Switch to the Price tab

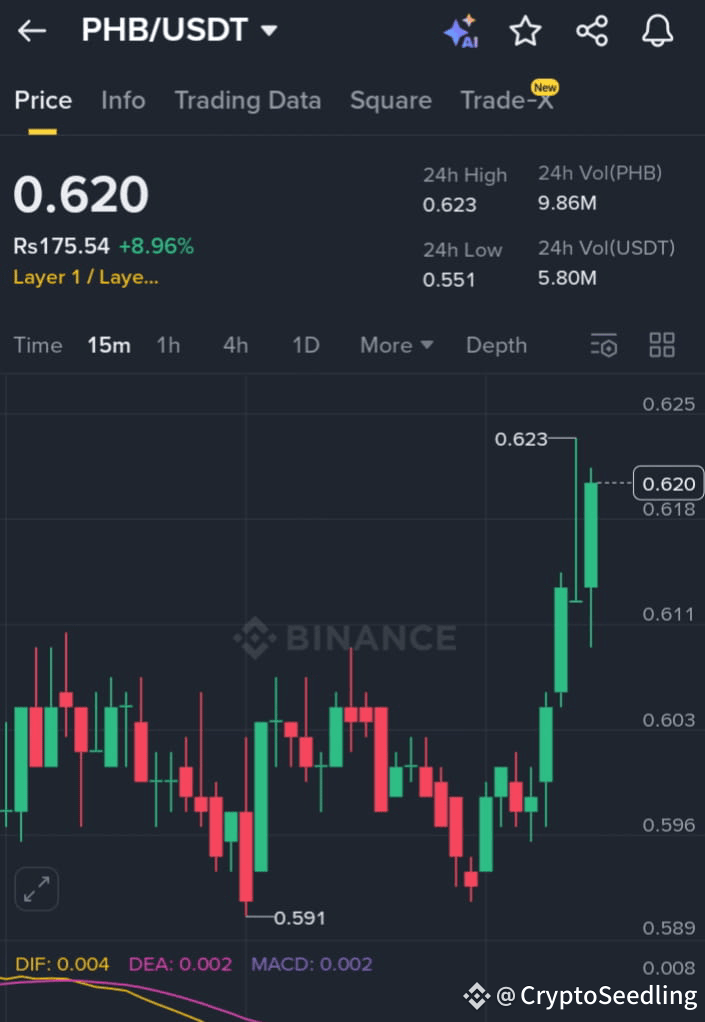tap(43, 100)
